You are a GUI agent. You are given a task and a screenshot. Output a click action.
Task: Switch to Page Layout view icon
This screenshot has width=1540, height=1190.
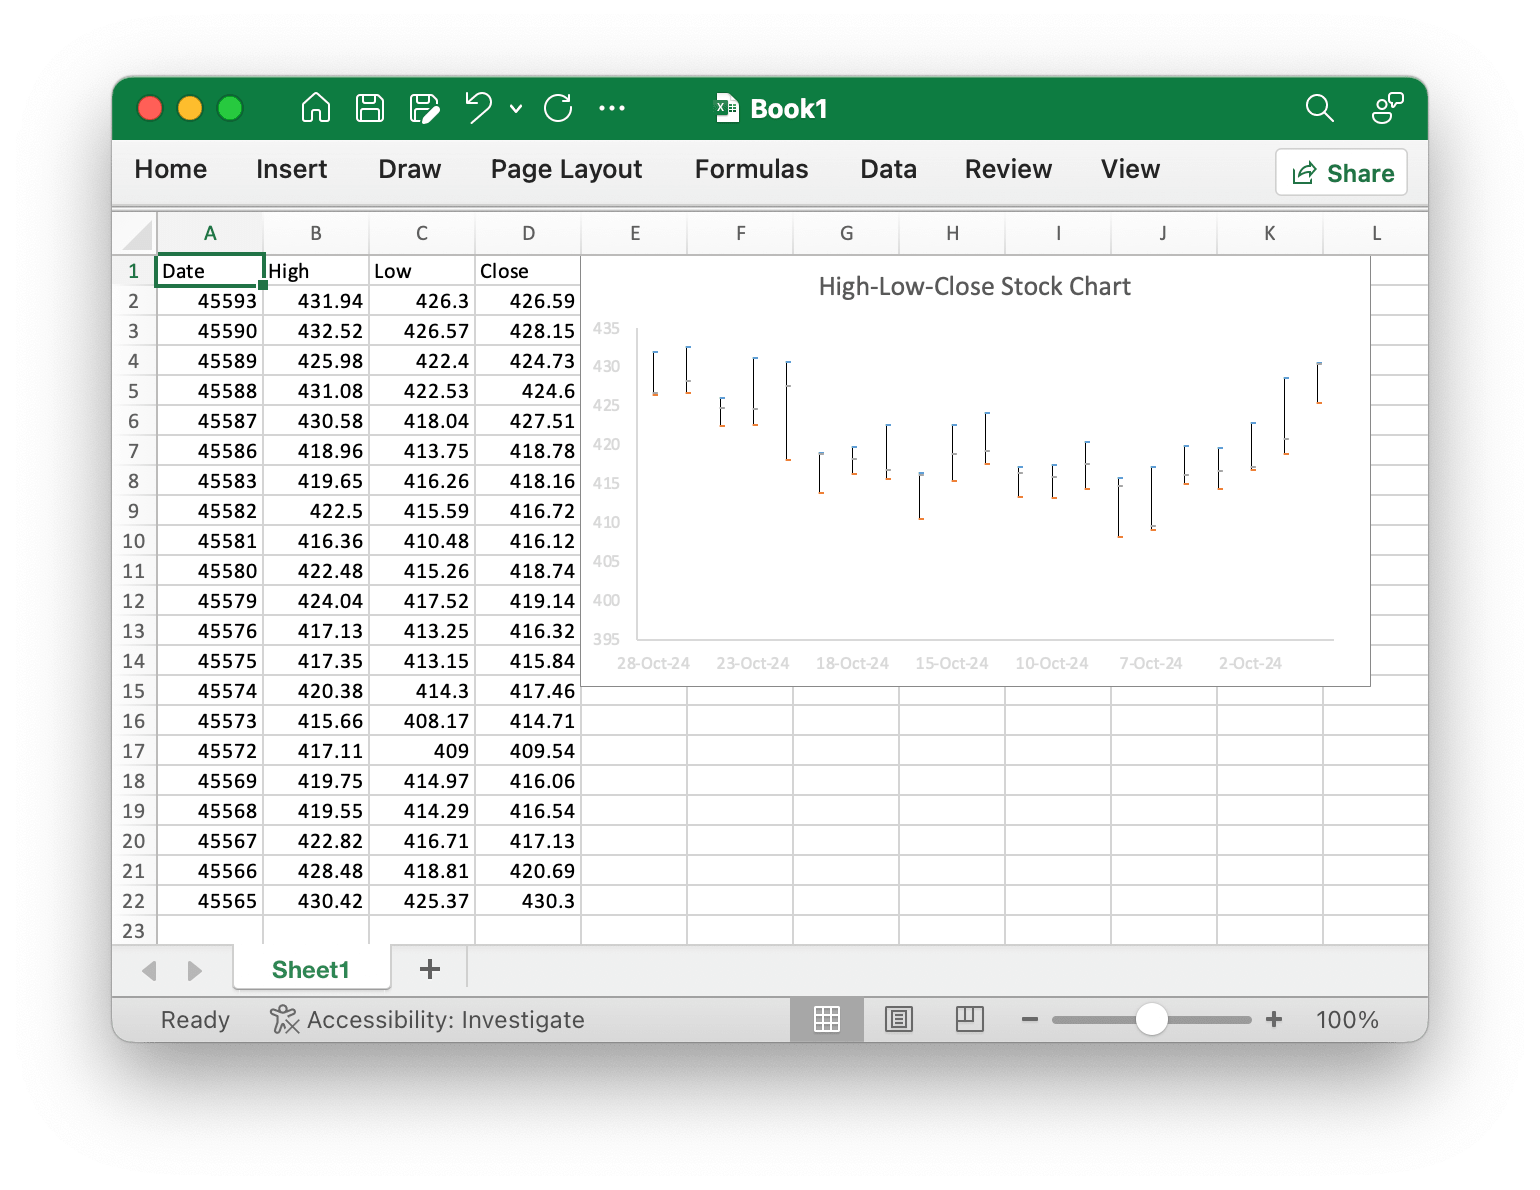899,1020
